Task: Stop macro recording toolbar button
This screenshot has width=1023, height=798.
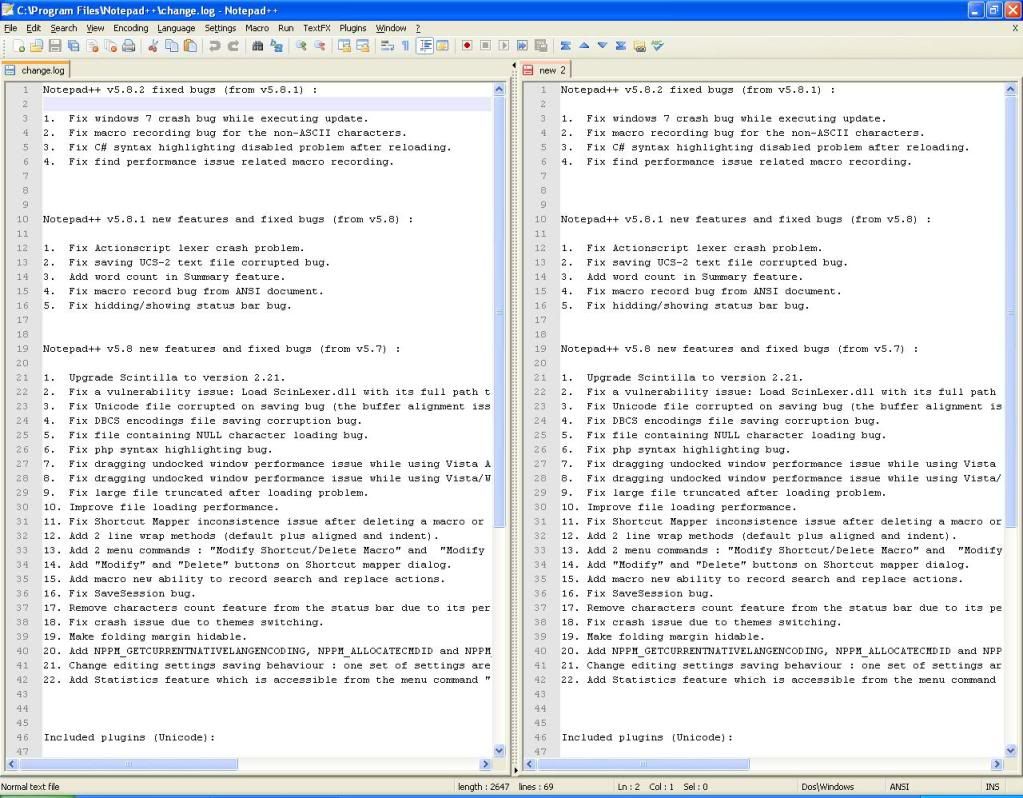Action: click(485, 46)
